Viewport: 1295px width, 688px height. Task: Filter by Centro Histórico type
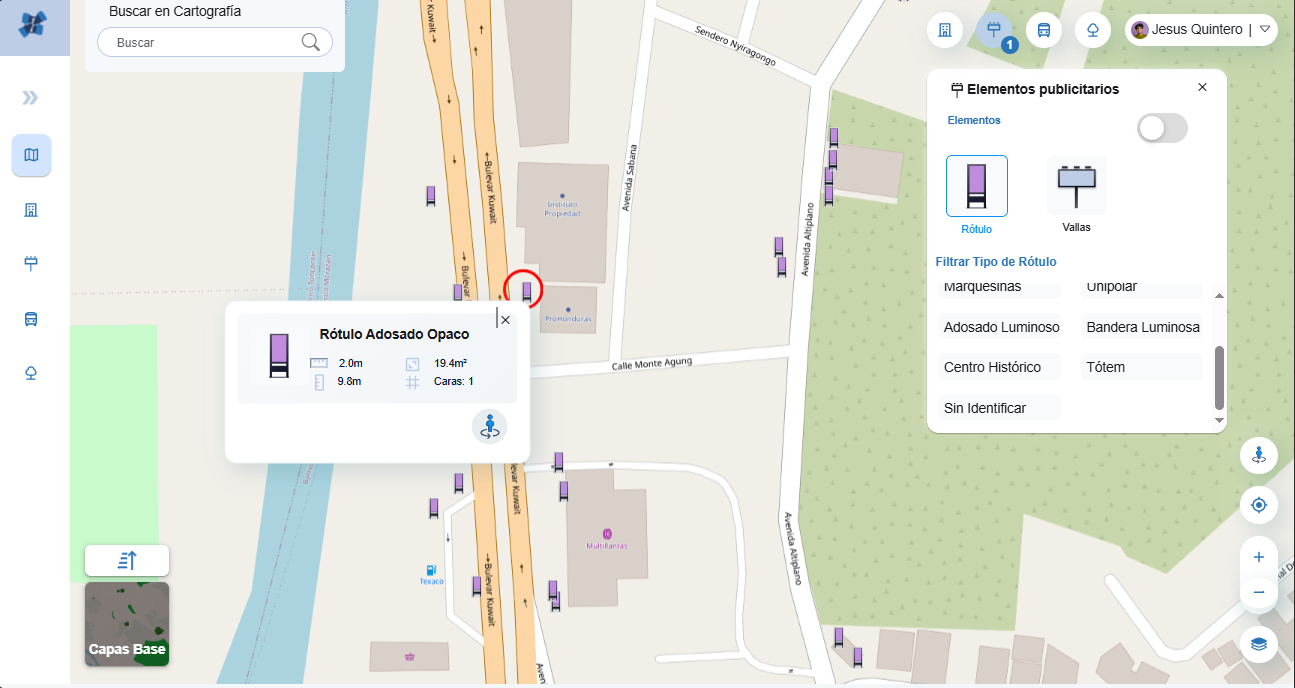click(992, 367)
